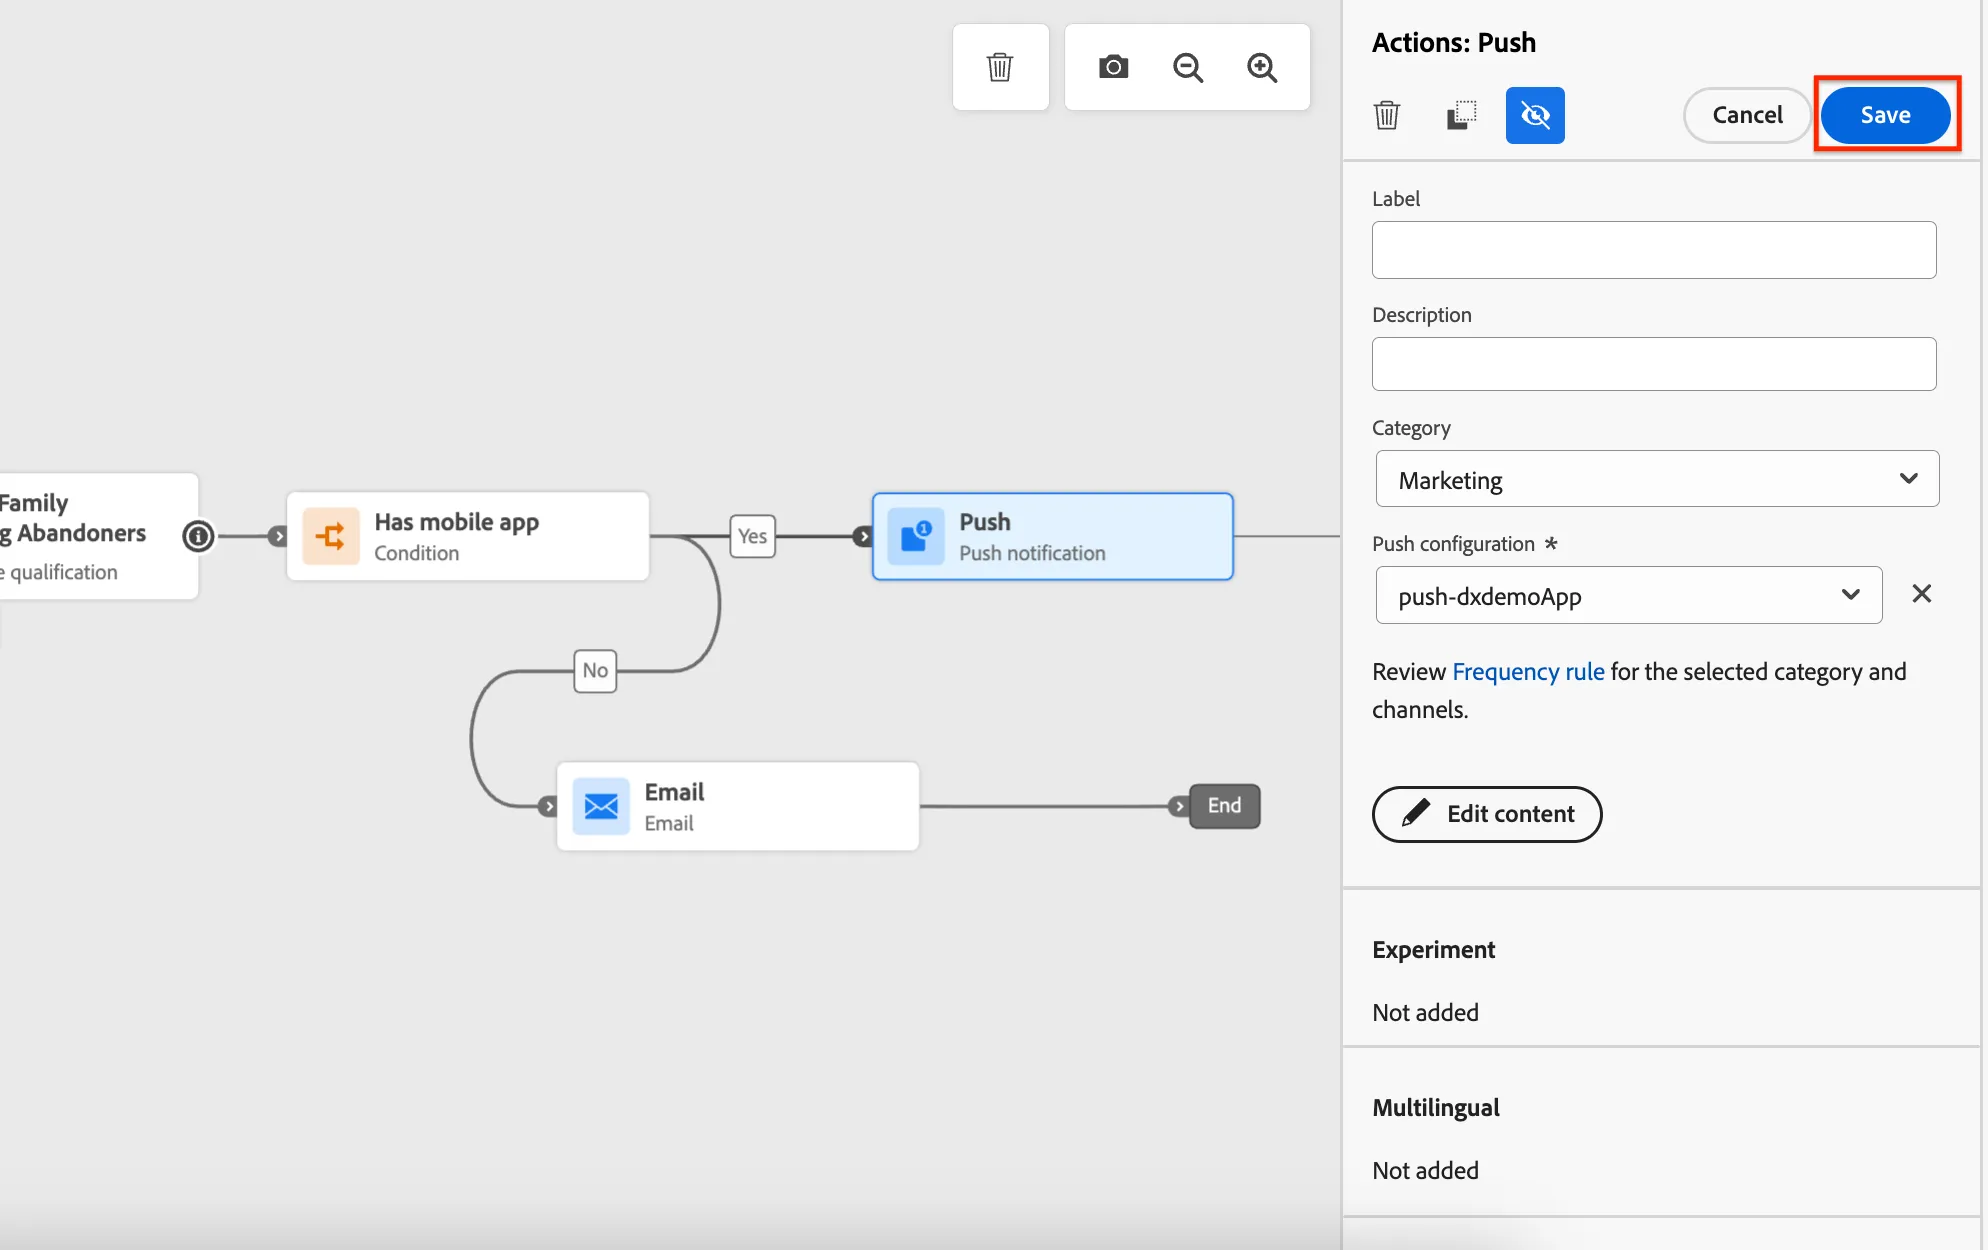
Task: Take a canvas snapshot with the camera icon
Action: tap(1113, 67)
